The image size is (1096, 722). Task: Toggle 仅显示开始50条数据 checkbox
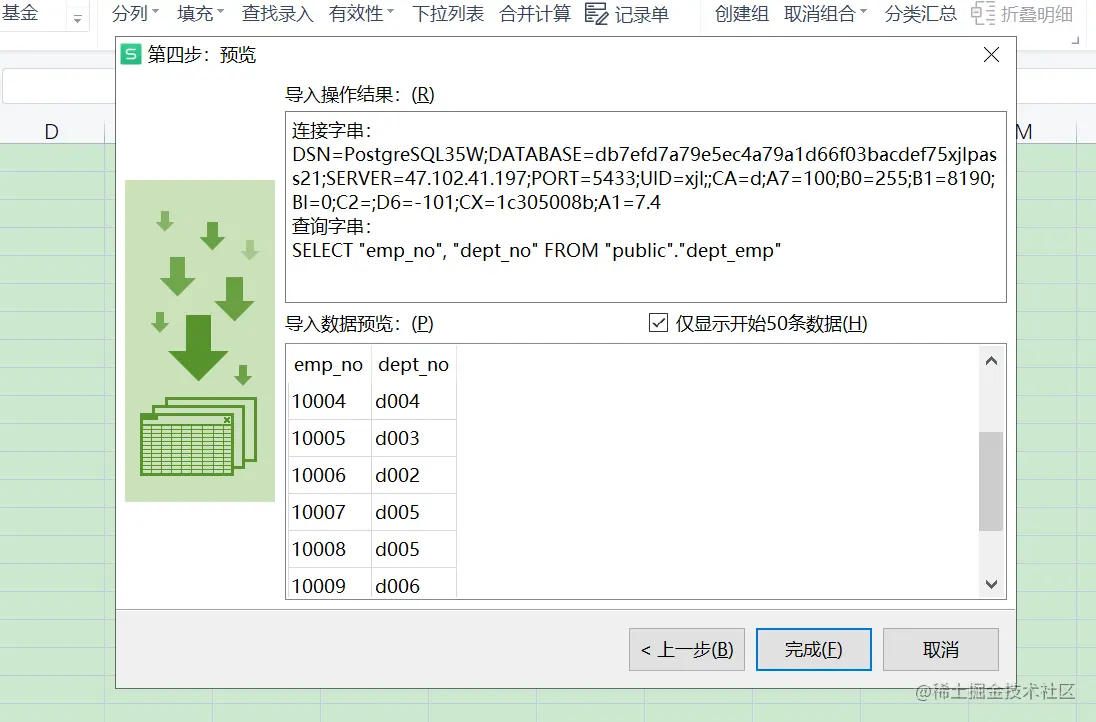pyautogui.click(x=658, y=323)
